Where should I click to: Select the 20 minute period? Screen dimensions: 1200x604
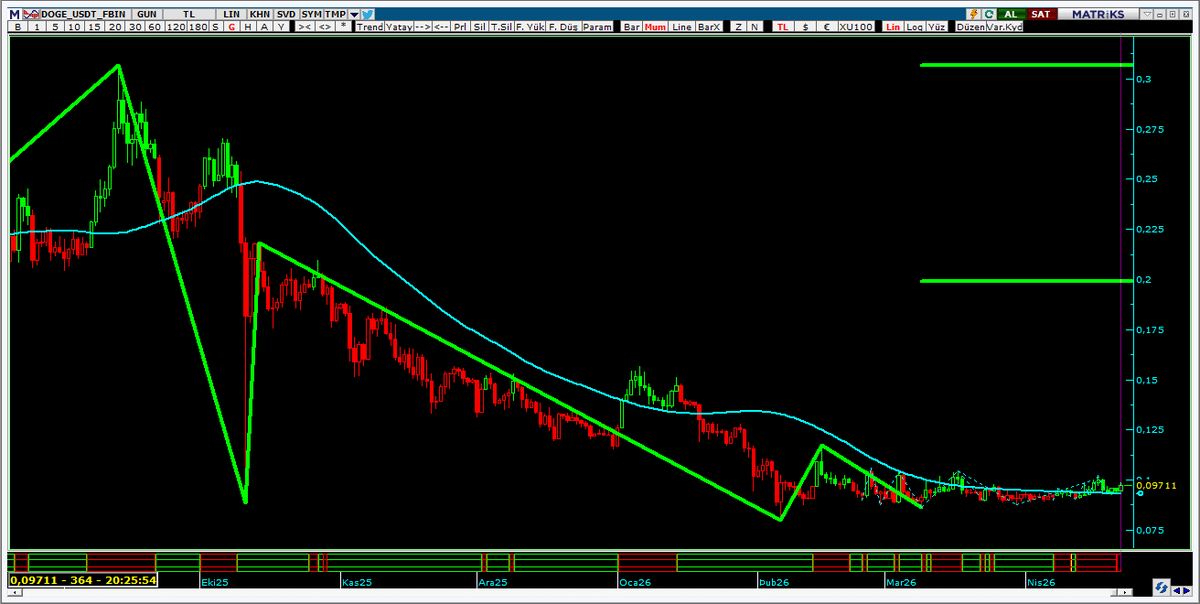click(115, 27)
